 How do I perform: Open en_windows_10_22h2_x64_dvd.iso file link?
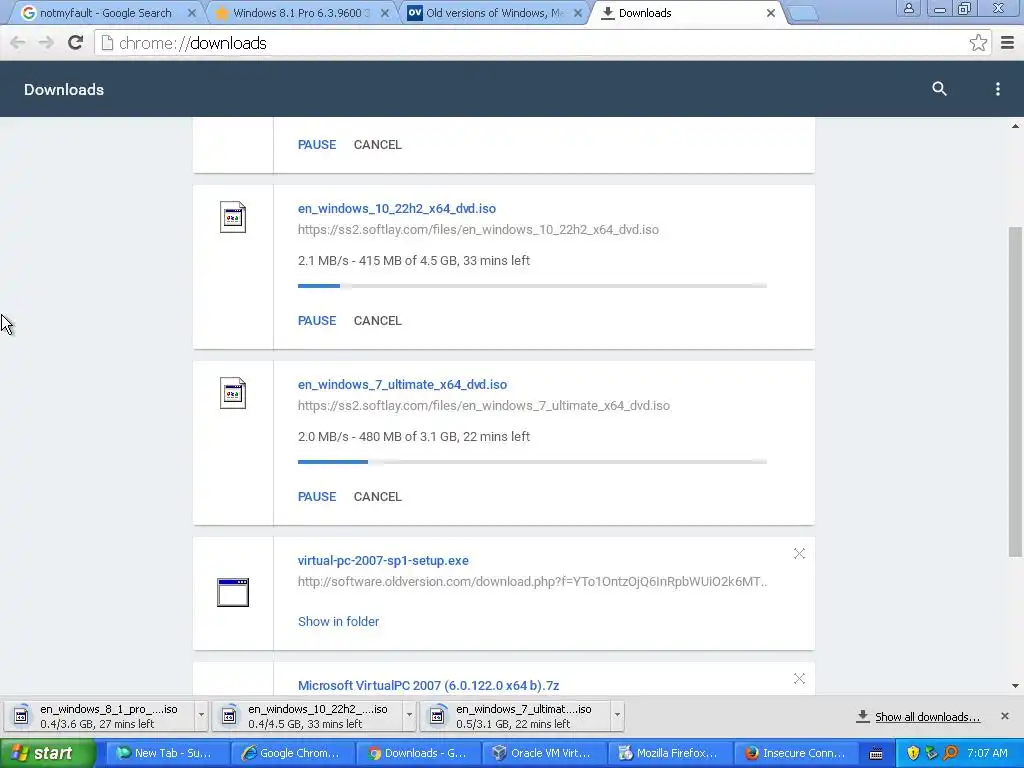396,208
